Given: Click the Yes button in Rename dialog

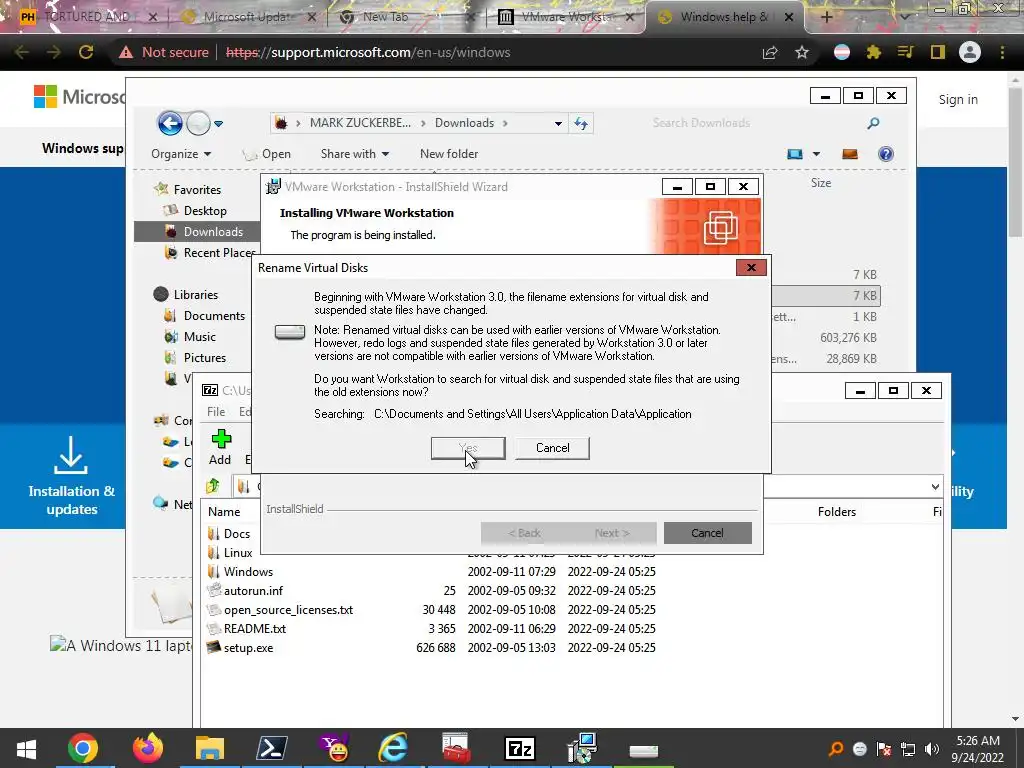Looking at the screenshot, I should (x=468, y=448).
